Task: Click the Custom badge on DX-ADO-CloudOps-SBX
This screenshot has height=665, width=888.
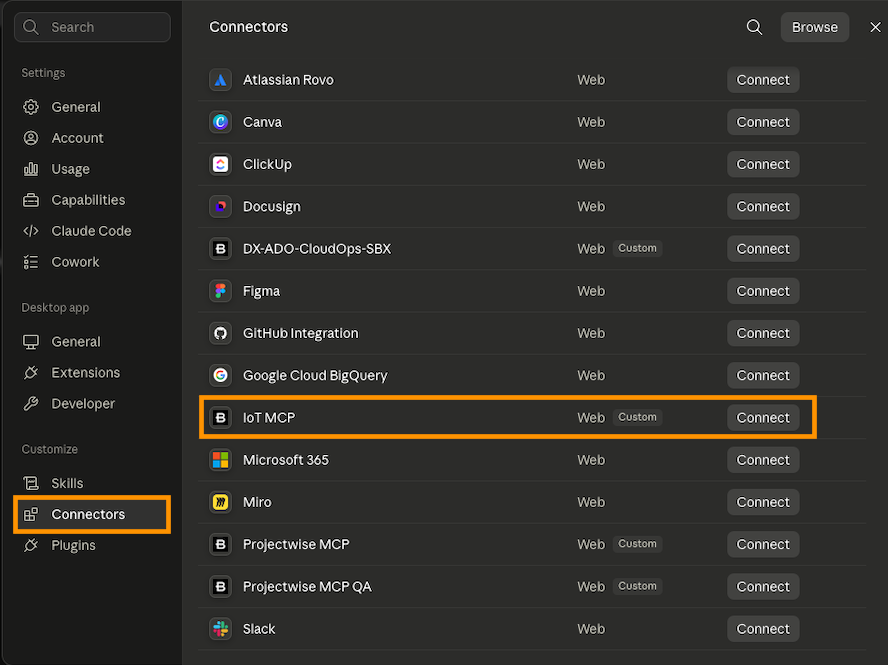Action: coord(637,249)
